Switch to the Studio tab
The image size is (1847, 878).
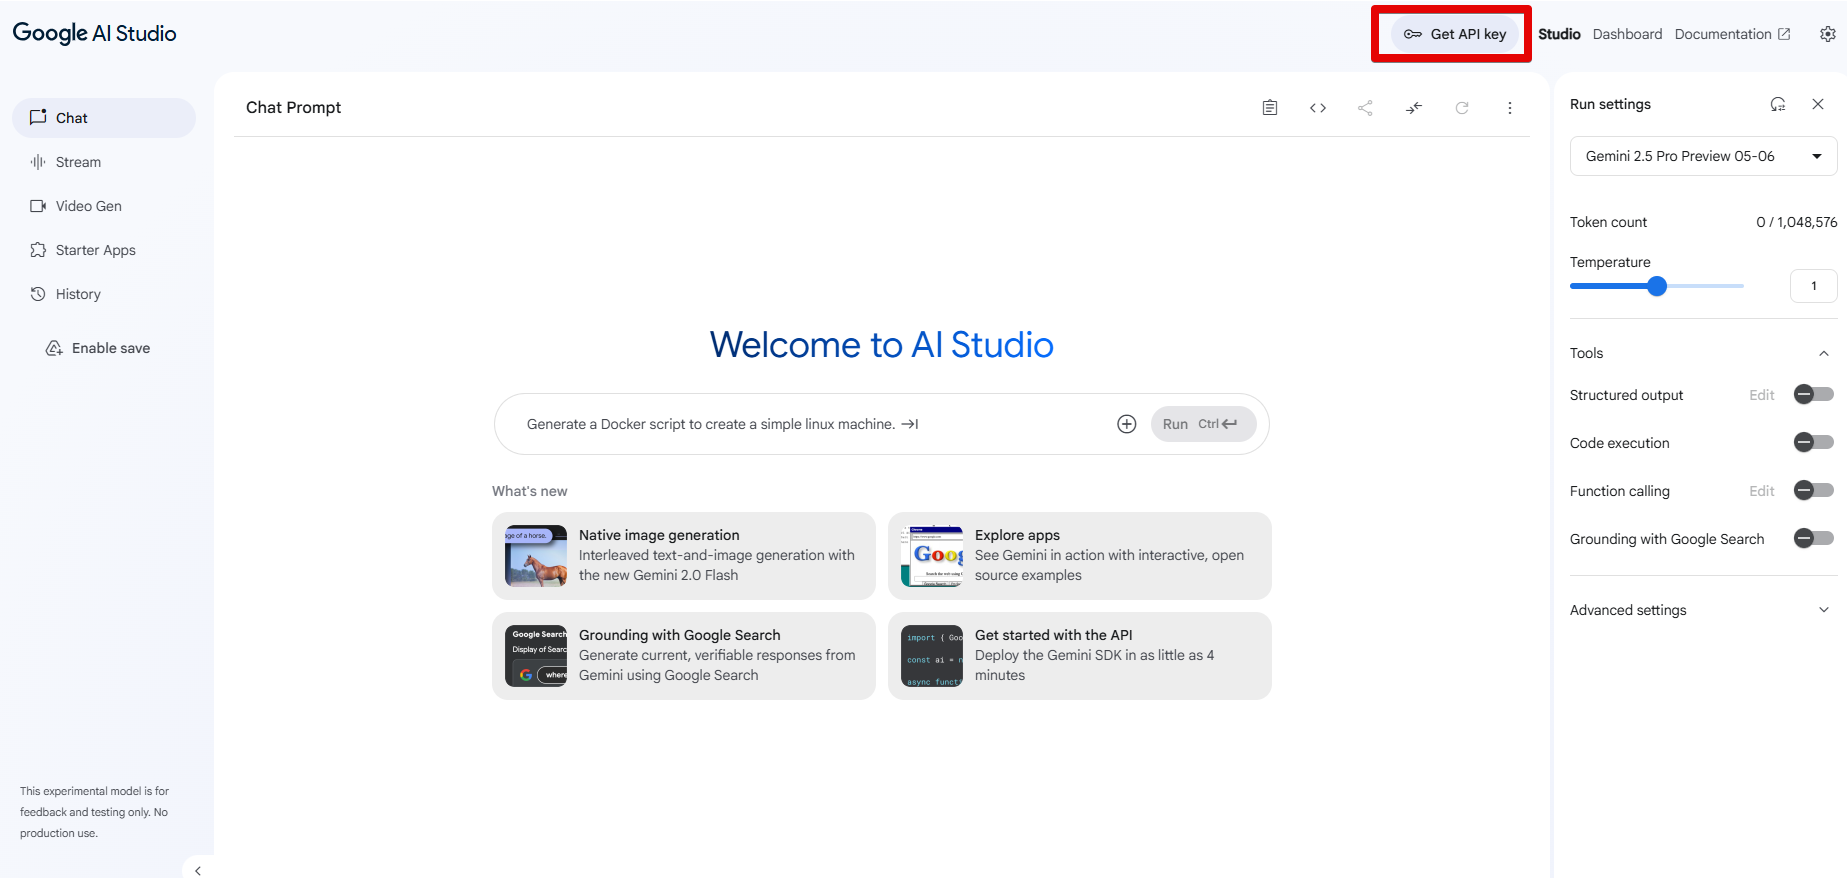[1559, 34]
